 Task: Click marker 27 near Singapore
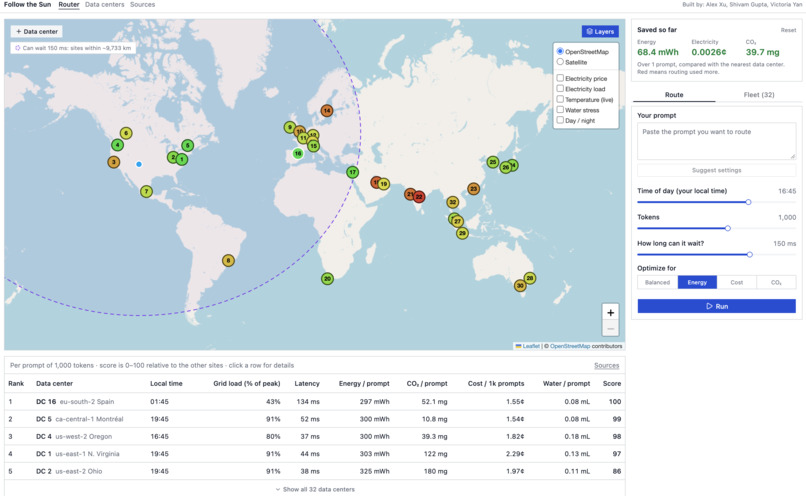click(457, 222)
